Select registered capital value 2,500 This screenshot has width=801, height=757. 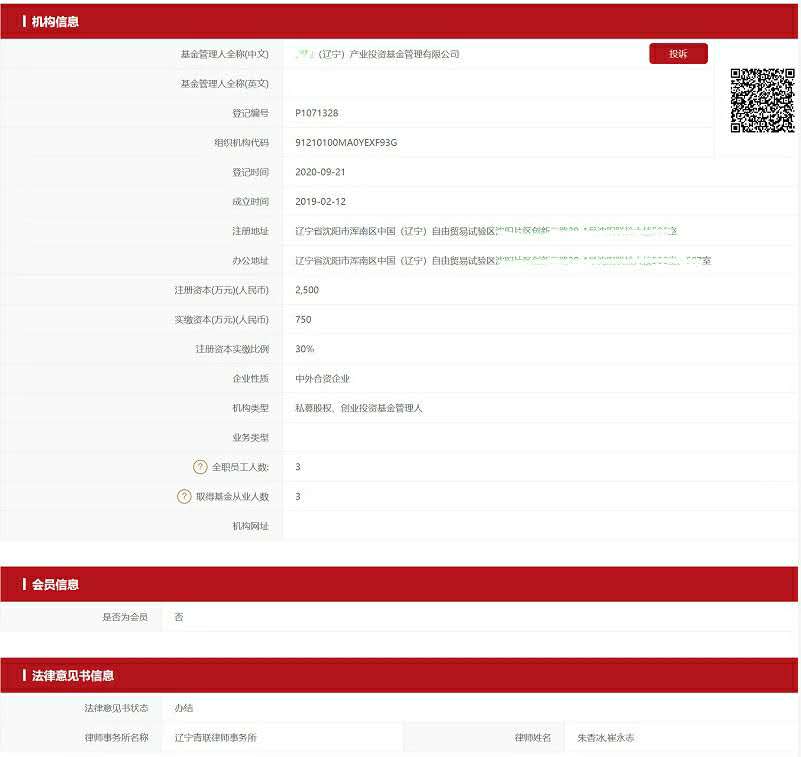307,290
